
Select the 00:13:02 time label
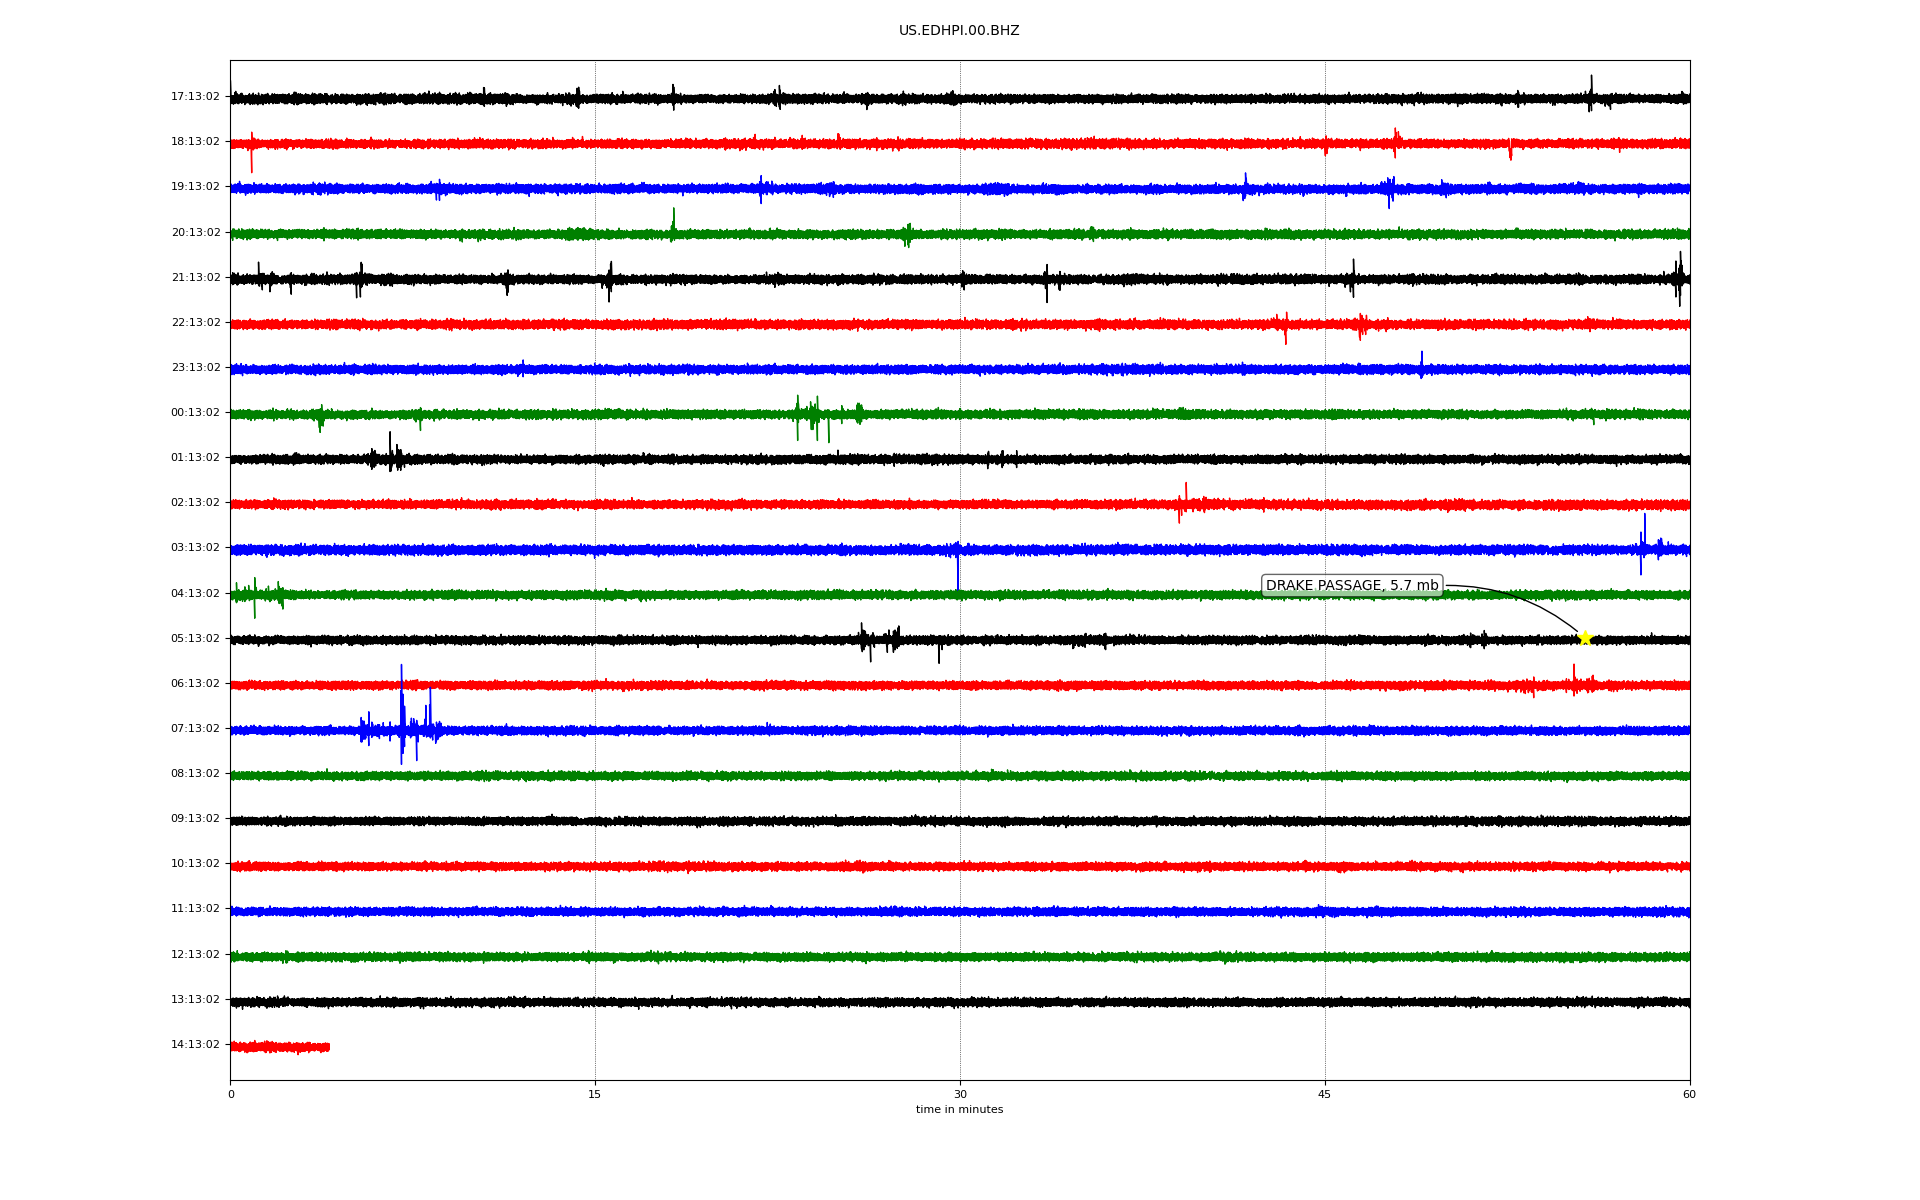[x=195, y=413]
